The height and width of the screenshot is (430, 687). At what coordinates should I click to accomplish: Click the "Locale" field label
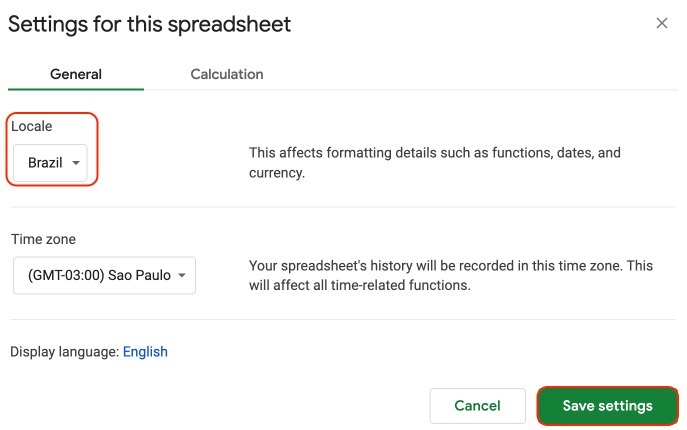point(31,127)
